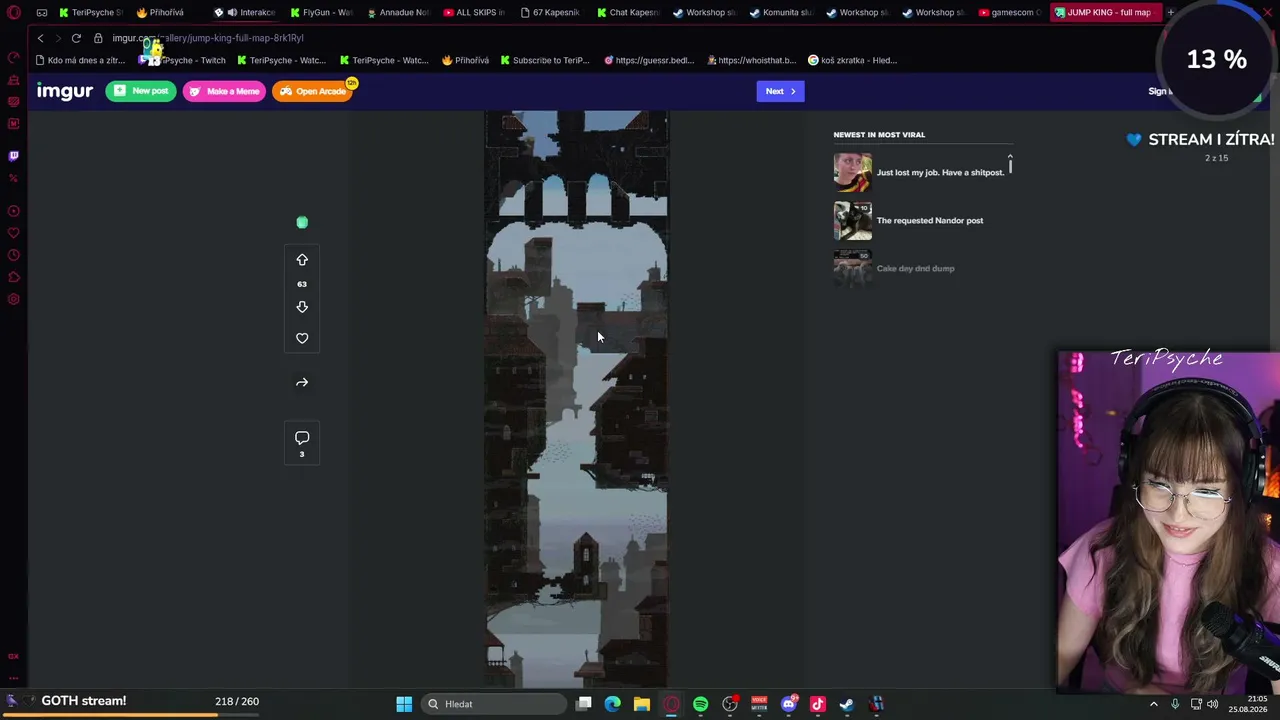Open the 'Kdo má dnes a zítr...' bookmark

80,60
